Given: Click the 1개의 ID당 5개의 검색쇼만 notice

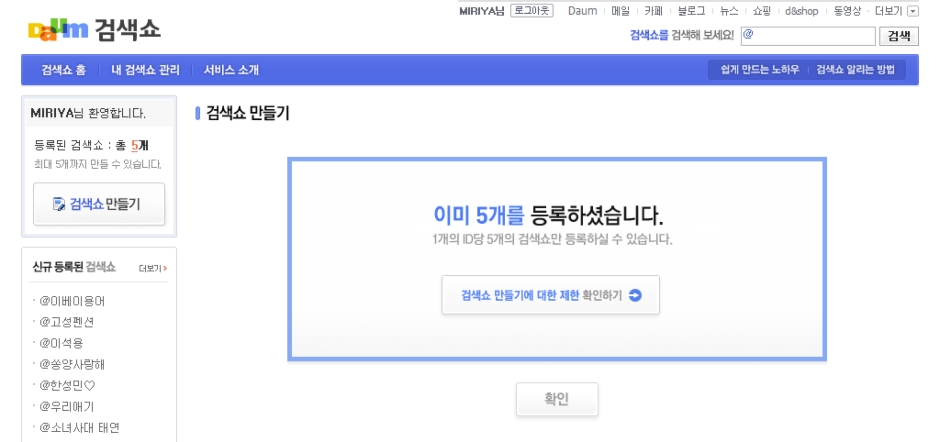Looking at the screenshot, I should [x=552, y=239].
